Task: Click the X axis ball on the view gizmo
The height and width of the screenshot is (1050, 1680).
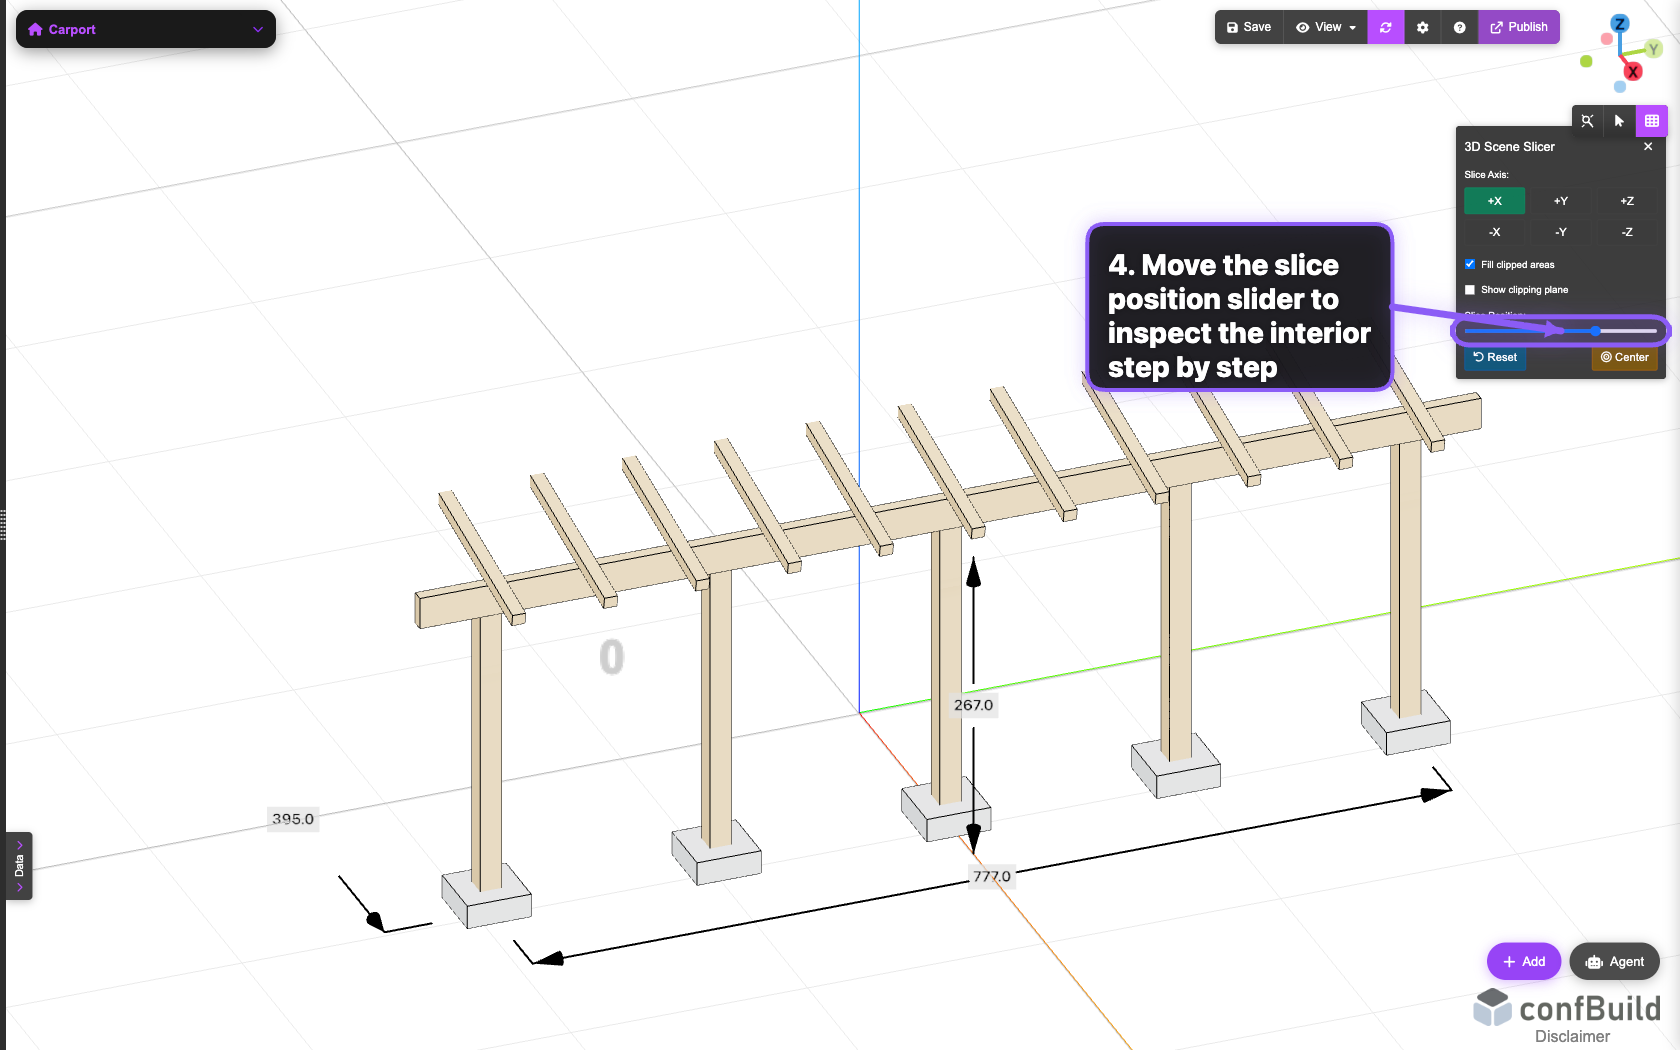Action: point(1633,71)
